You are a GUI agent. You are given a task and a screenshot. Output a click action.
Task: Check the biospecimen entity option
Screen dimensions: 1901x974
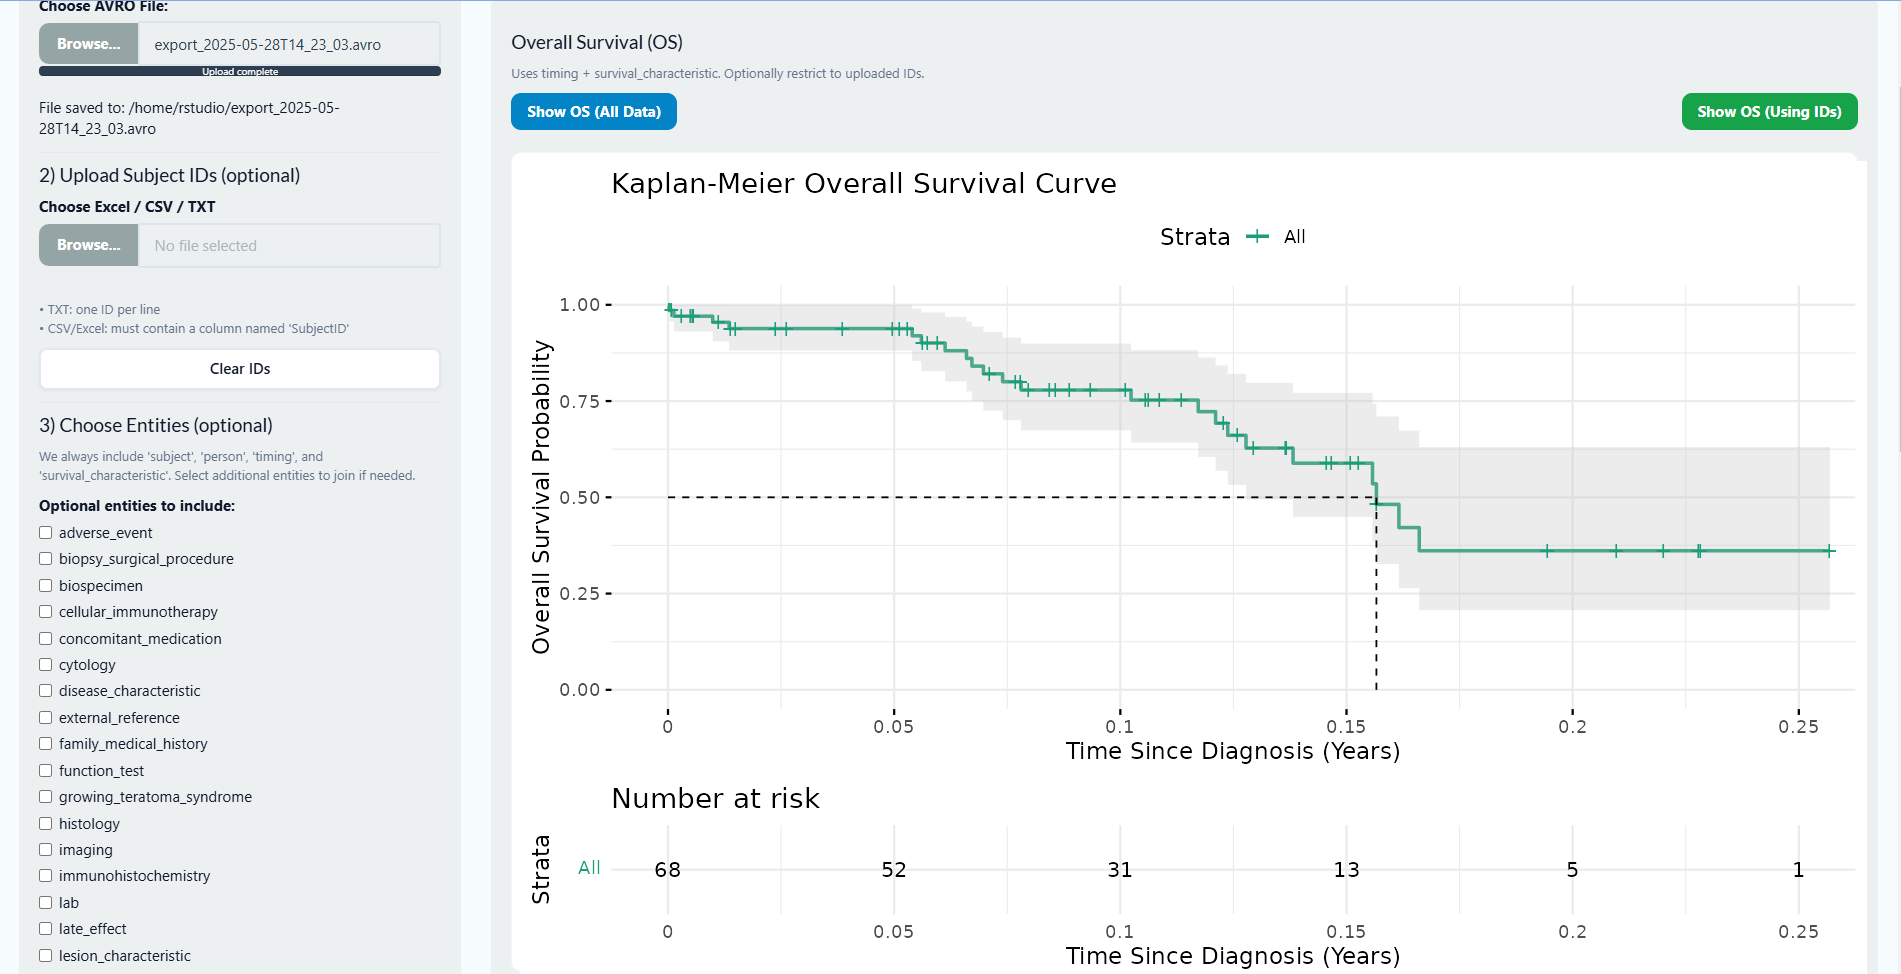(46, 586)
